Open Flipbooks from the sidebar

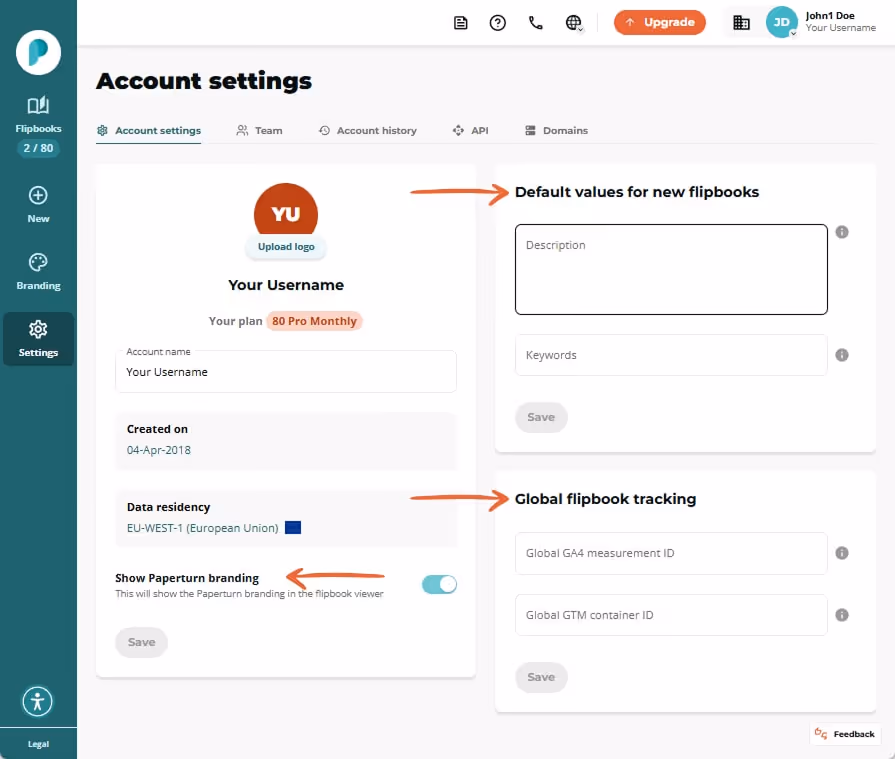click(38, 116)
